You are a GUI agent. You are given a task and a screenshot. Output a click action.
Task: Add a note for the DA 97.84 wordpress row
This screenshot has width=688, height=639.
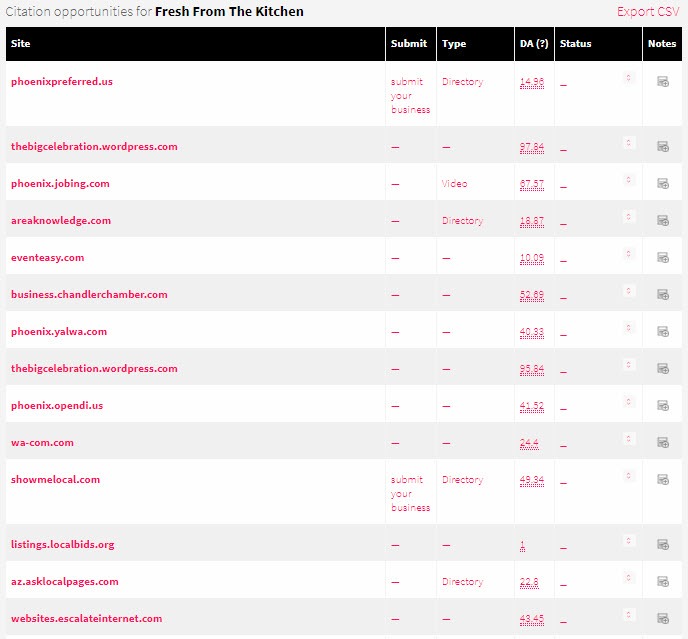point(663,147)
